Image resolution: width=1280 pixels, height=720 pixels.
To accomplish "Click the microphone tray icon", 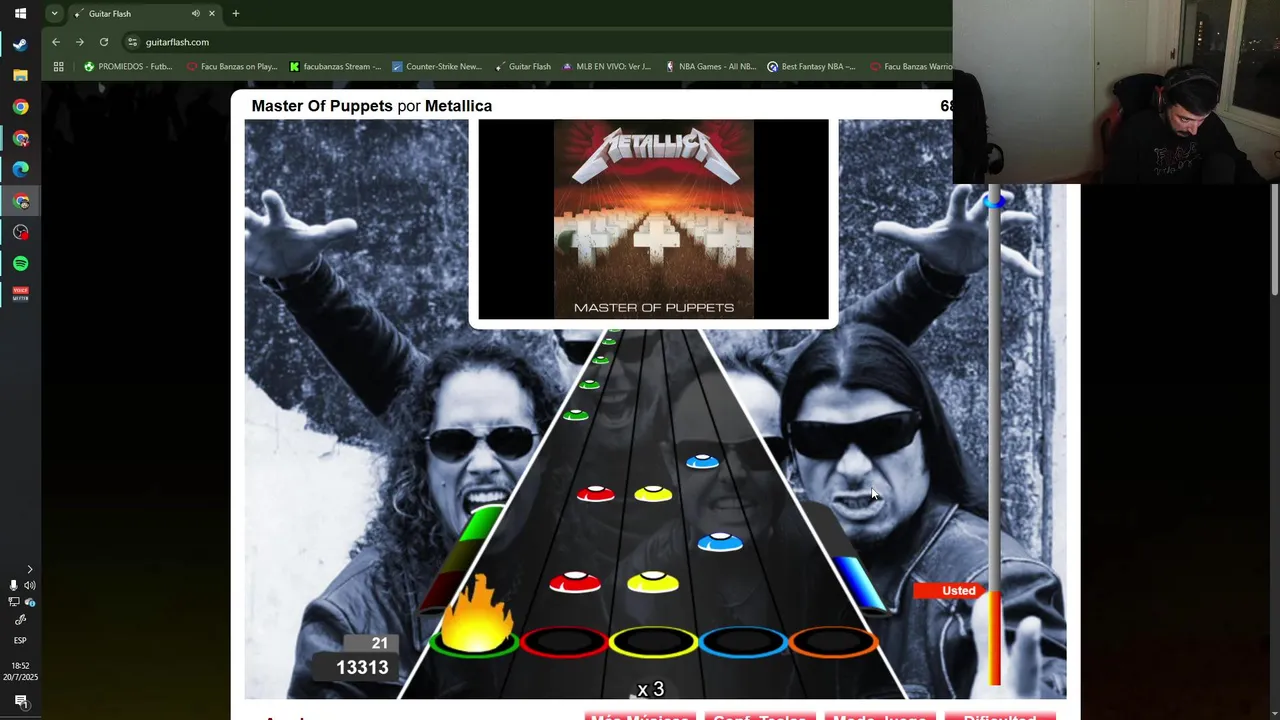I will [13, 585].
